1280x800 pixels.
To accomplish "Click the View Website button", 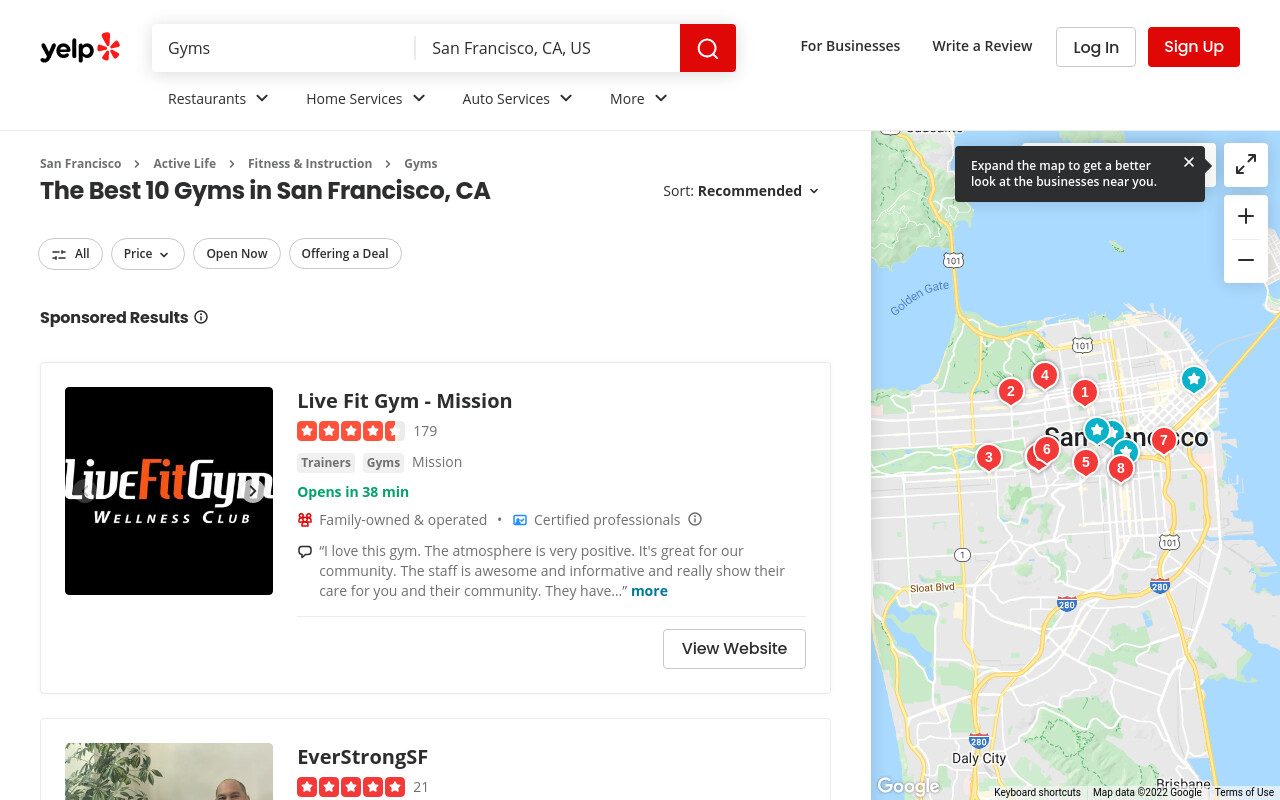I will 734,649.
